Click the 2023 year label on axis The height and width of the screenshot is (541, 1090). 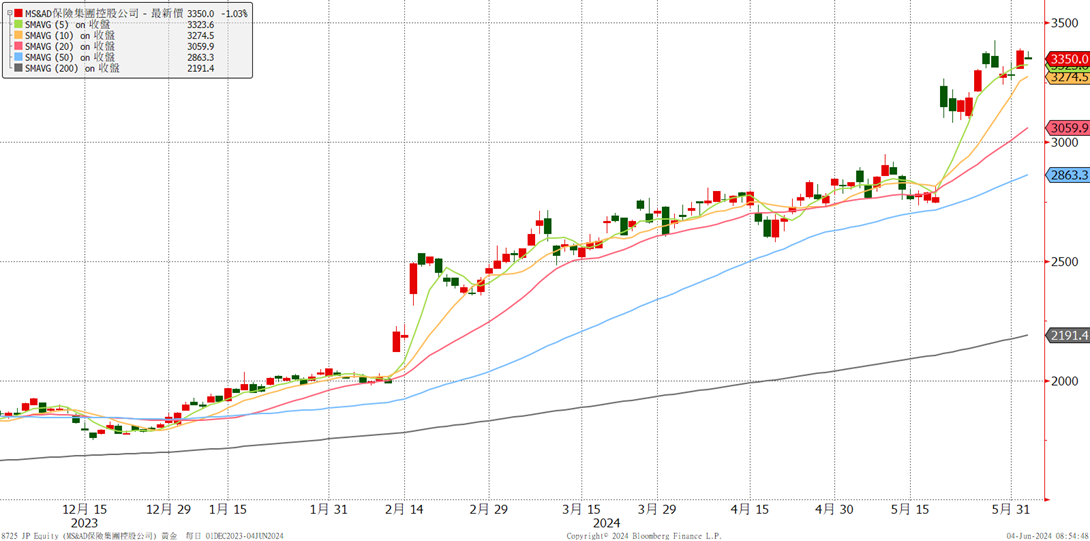click(85, 522)
